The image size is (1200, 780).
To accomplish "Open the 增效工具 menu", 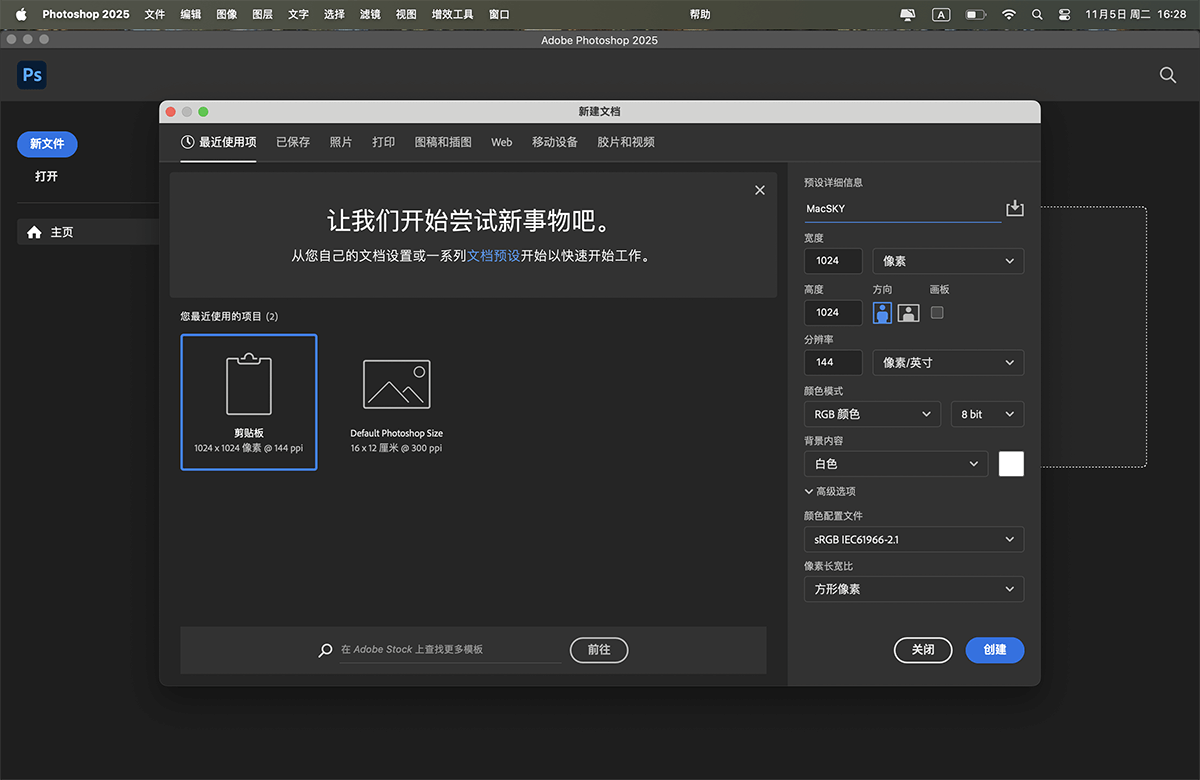I will click(x=452, y=15).
